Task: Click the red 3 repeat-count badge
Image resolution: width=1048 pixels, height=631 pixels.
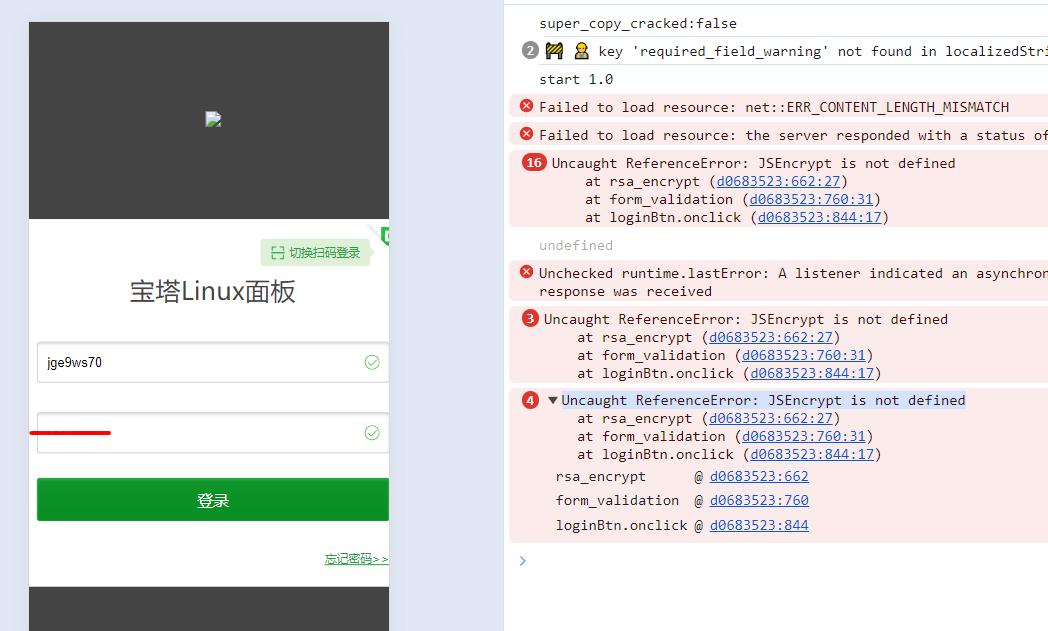Action: point(529,318)
